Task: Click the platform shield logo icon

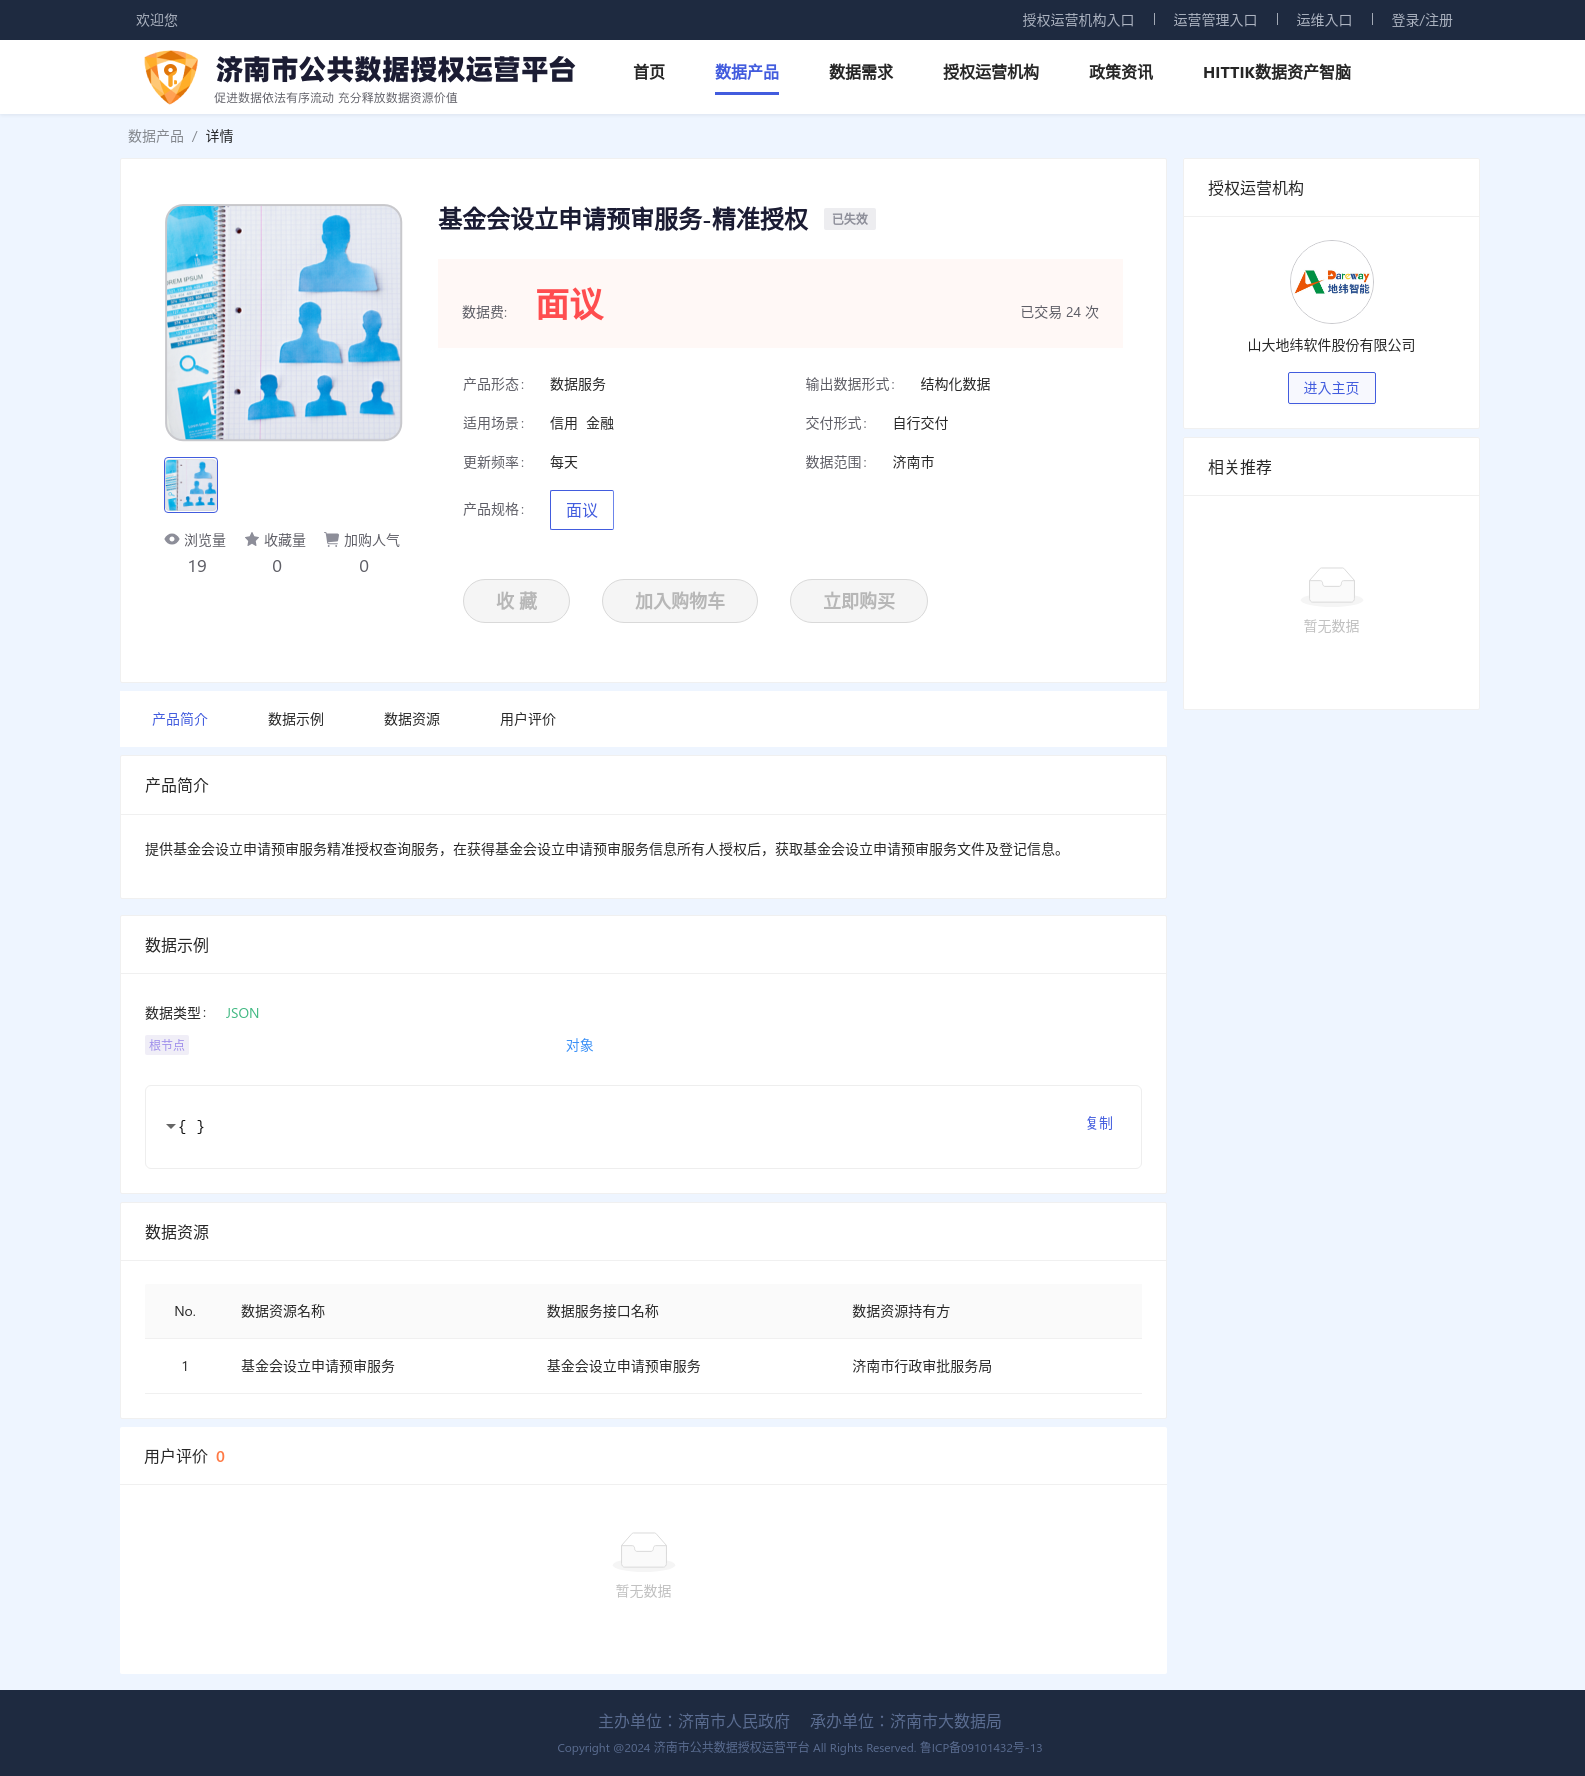Action: click(171, 77)
